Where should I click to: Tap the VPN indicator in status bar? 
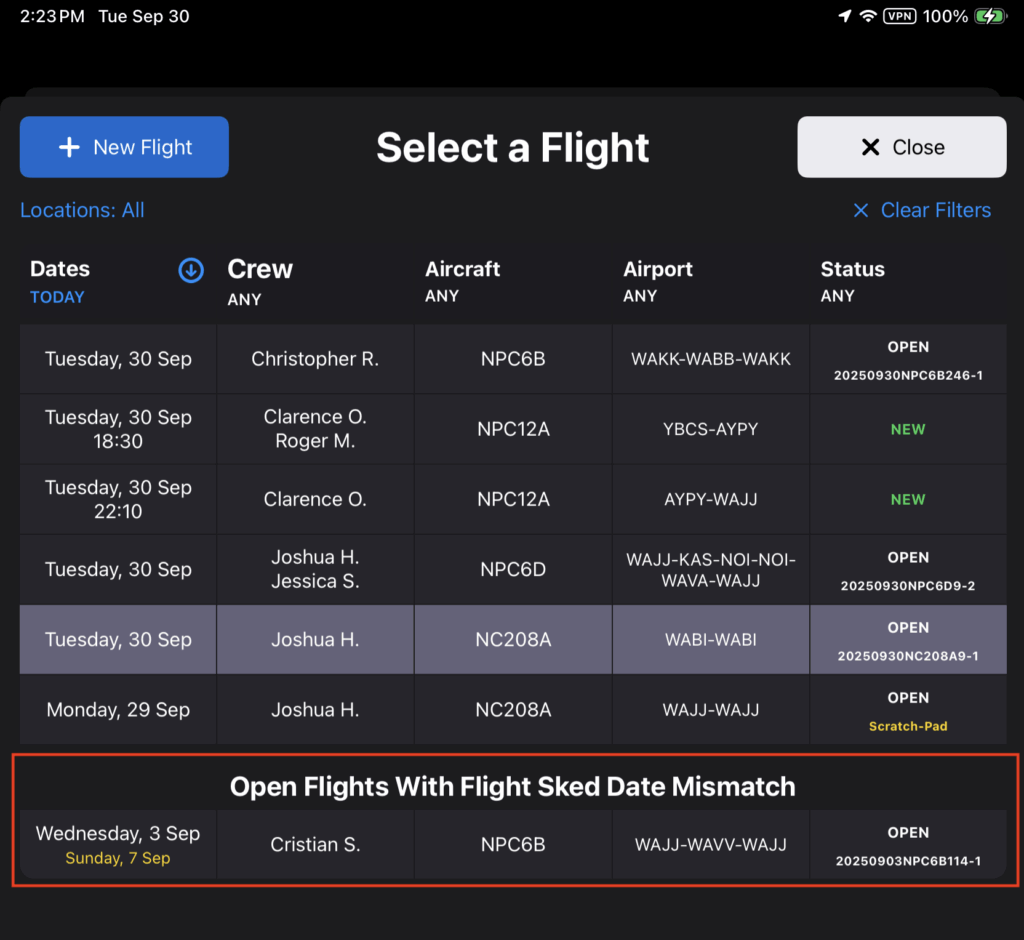(899, 16)
